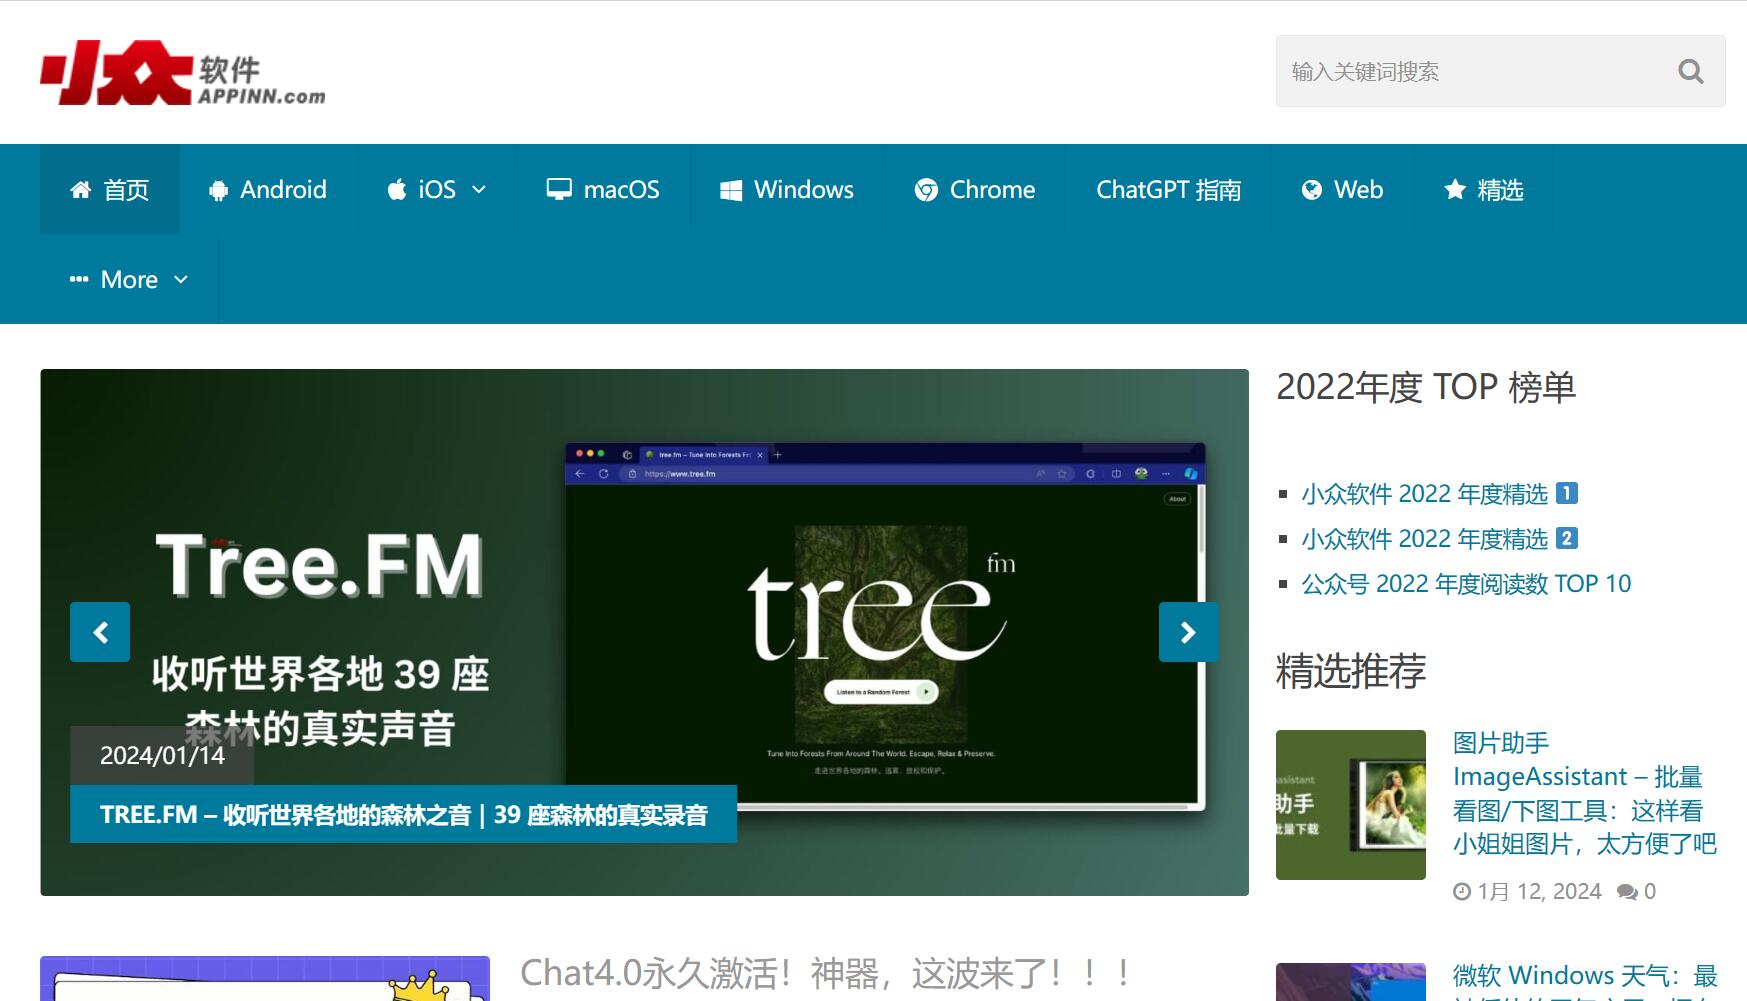Open the Chrome category
1747x1001 pixels.
[975, 189]
